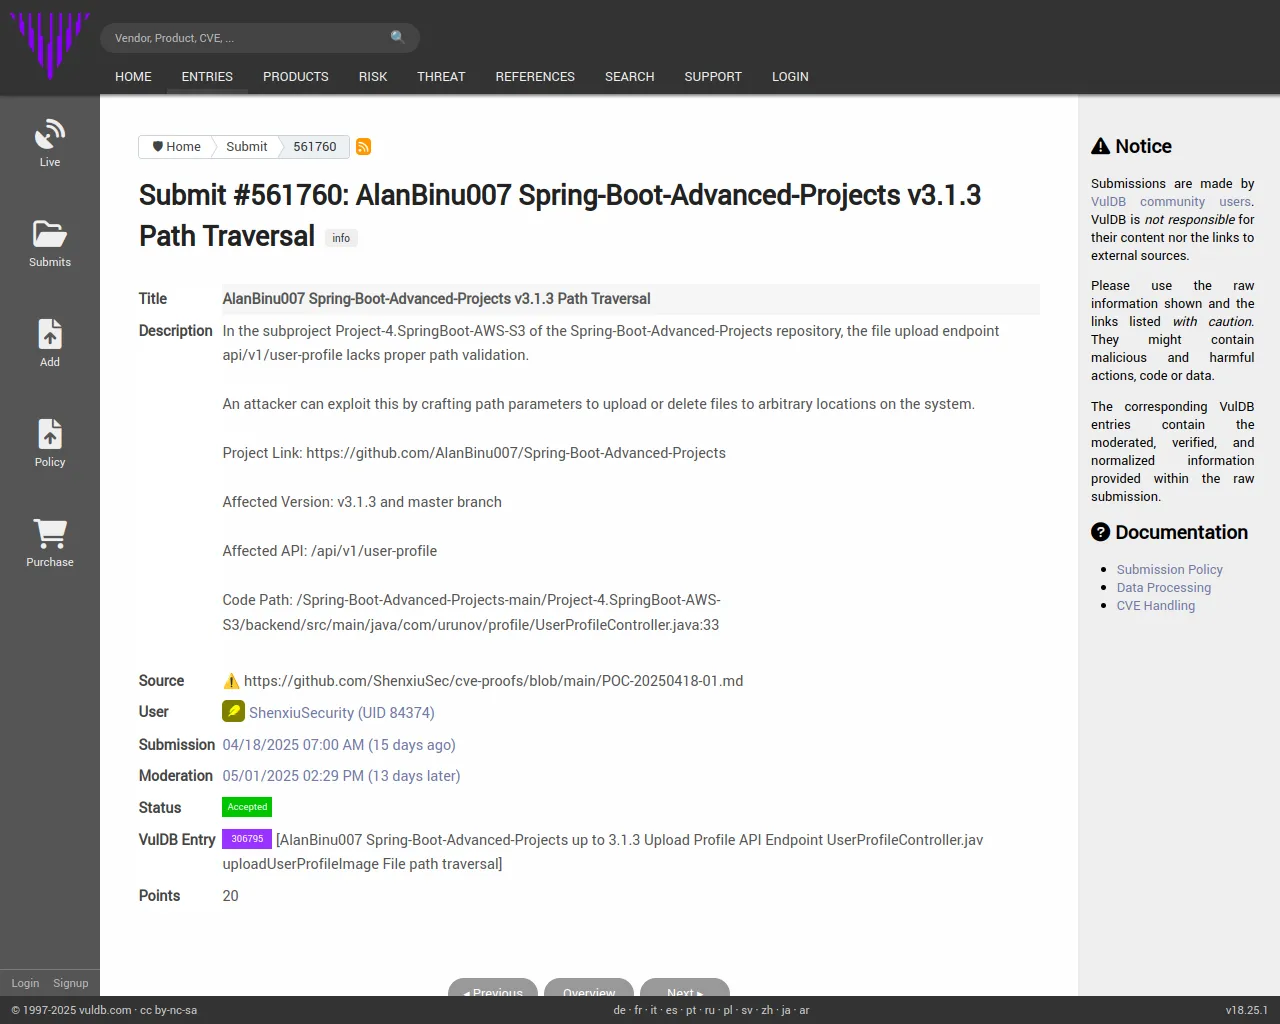This screenshot has height=1024, width=1280.
Task: Switch language to ja
Action: pyautogui.click(x=786, y=1010)
